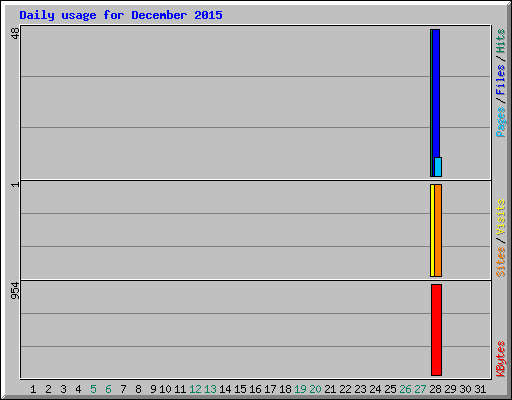The width and height of the screenshot is (512, 400).
Task: Click the red KBytes bar for day 28
Action: point(436,330)
